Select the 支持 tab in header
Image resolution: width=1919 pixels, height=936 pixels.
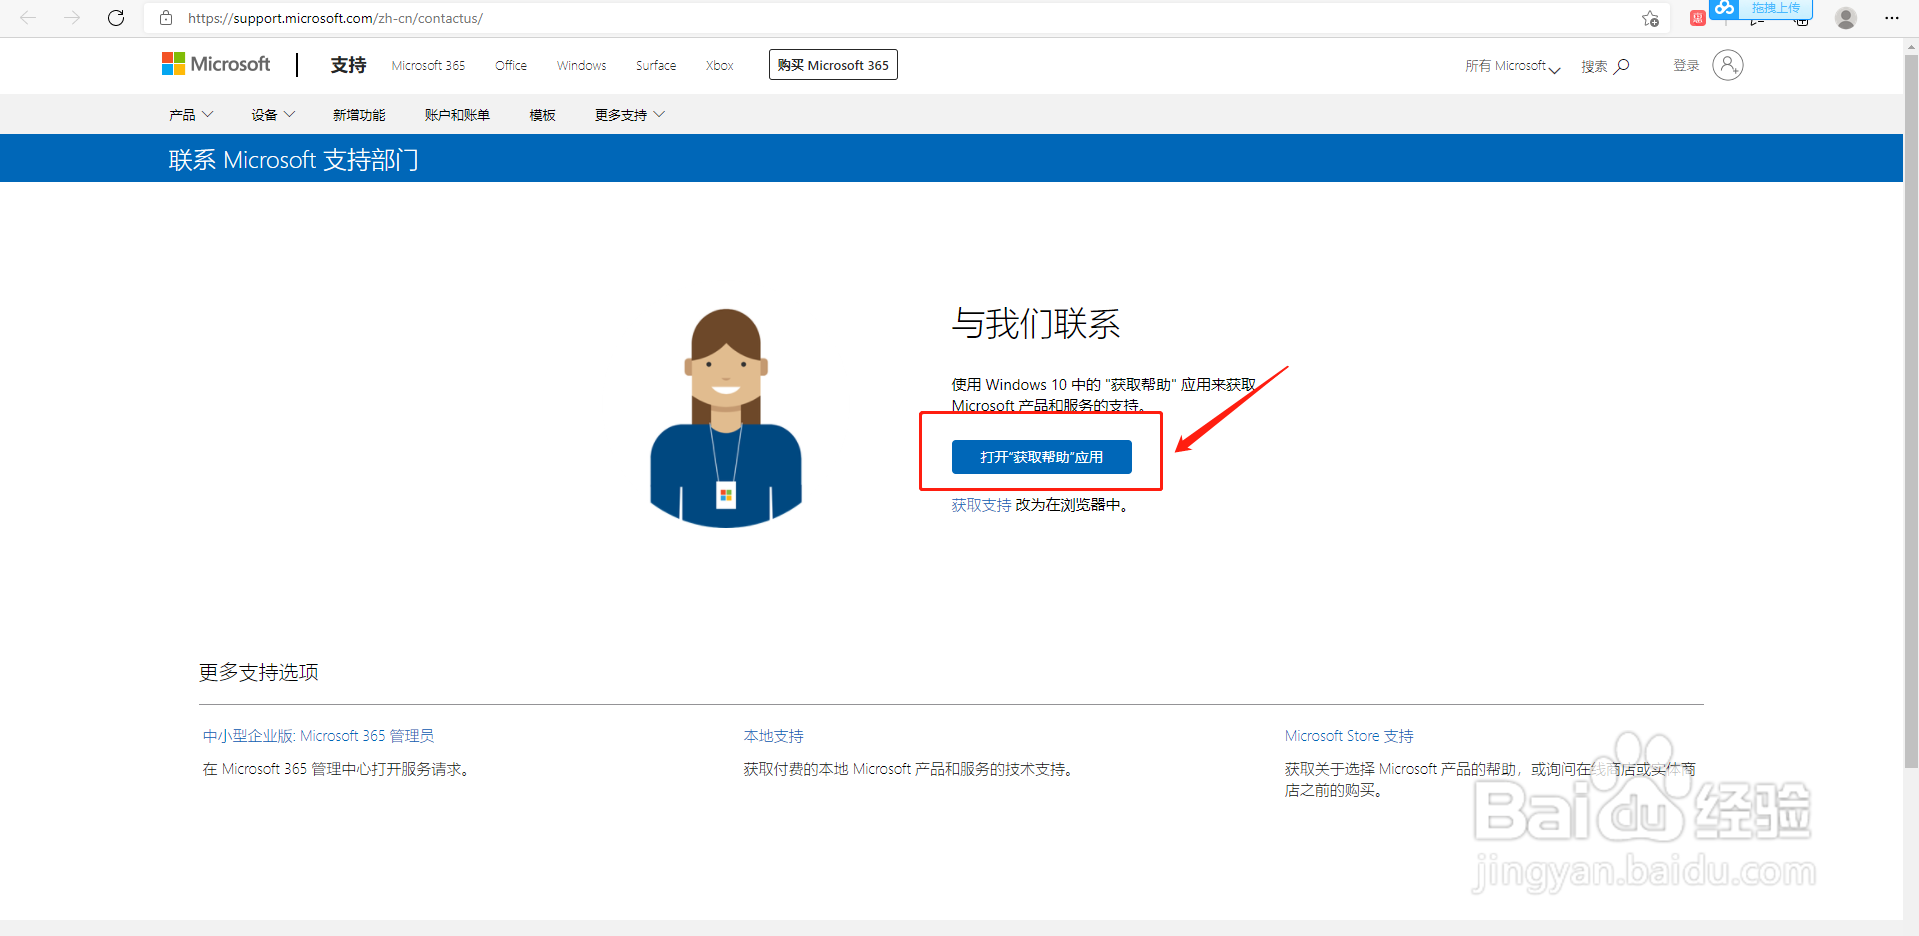[x=347, y=64]
